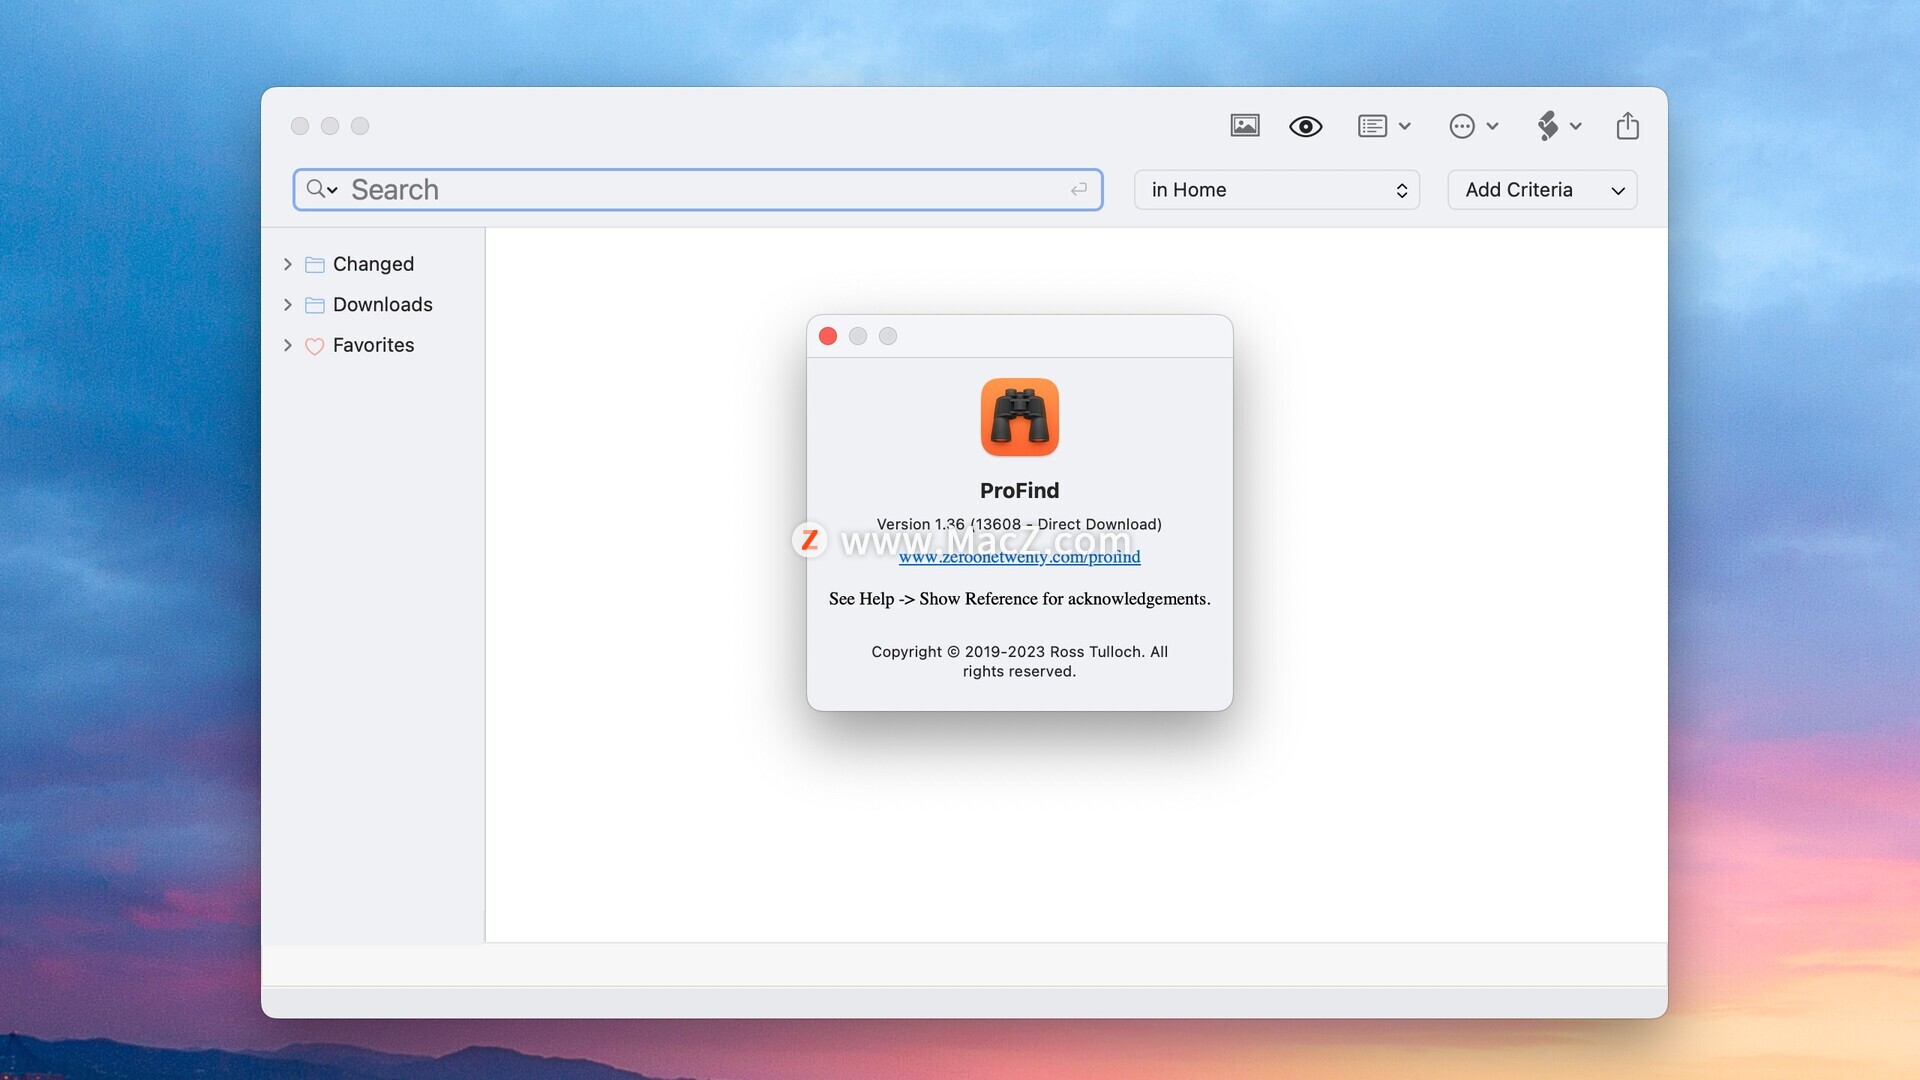Viewport: 1920px width, 1080px height.
Task: Expand the Changed folder
Action: point(288,264)
